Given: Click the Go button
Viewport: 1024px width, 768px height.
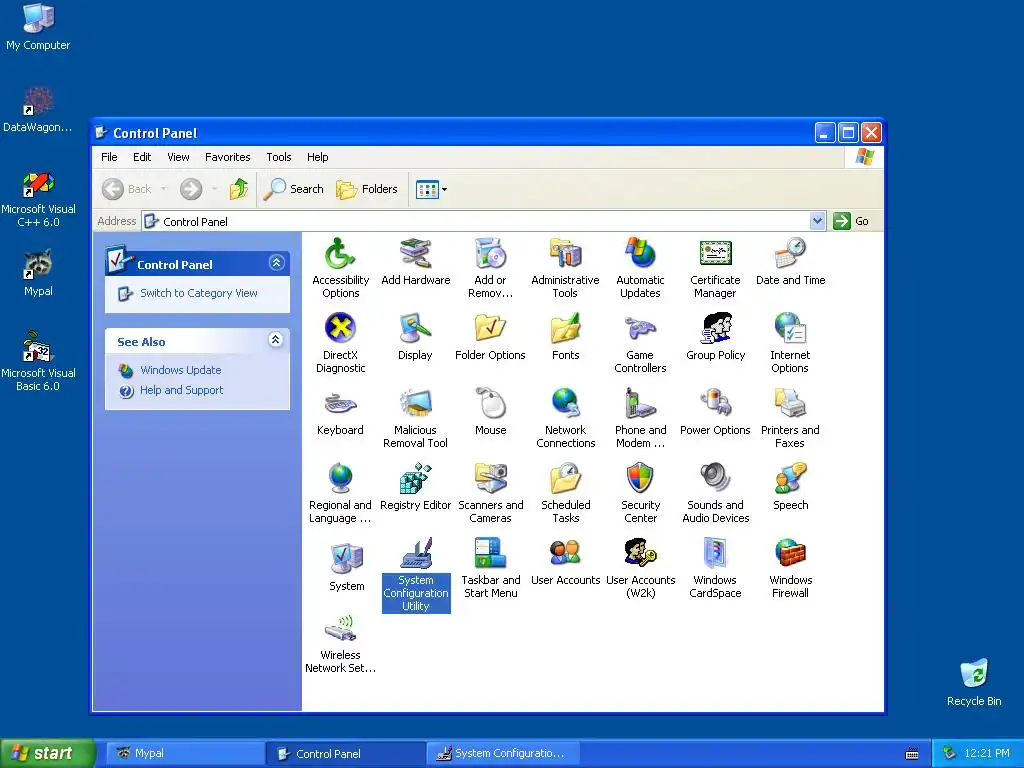Looking at the screenshot, I should [x=852, y=221].
